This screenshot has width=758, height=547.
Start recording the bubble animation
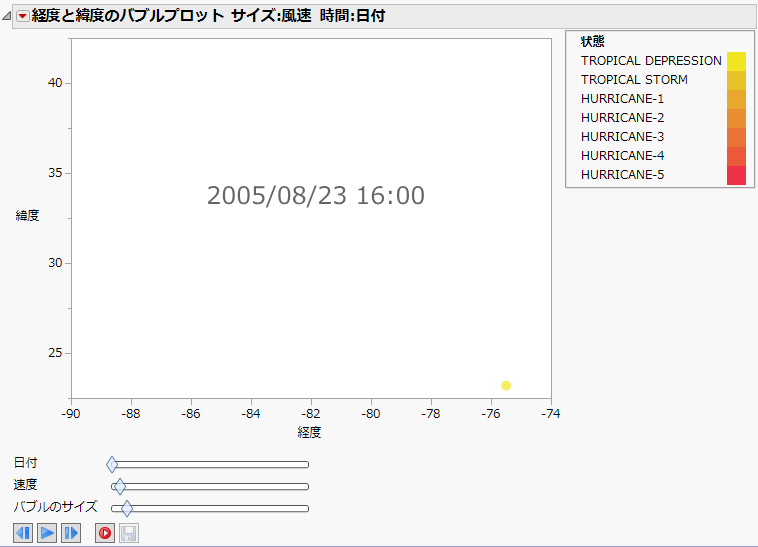(105, 533)
